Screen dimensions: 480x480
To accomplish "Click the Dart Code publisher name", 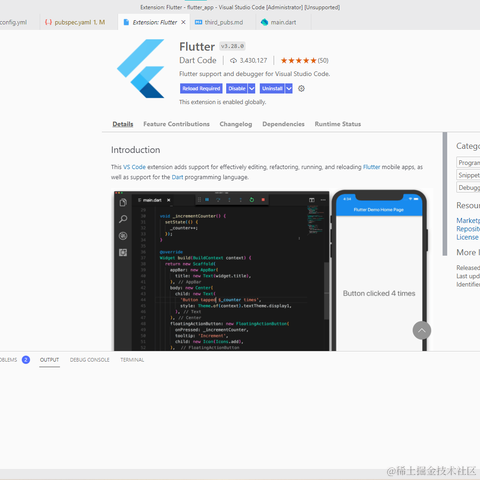I will pos(198,60).
